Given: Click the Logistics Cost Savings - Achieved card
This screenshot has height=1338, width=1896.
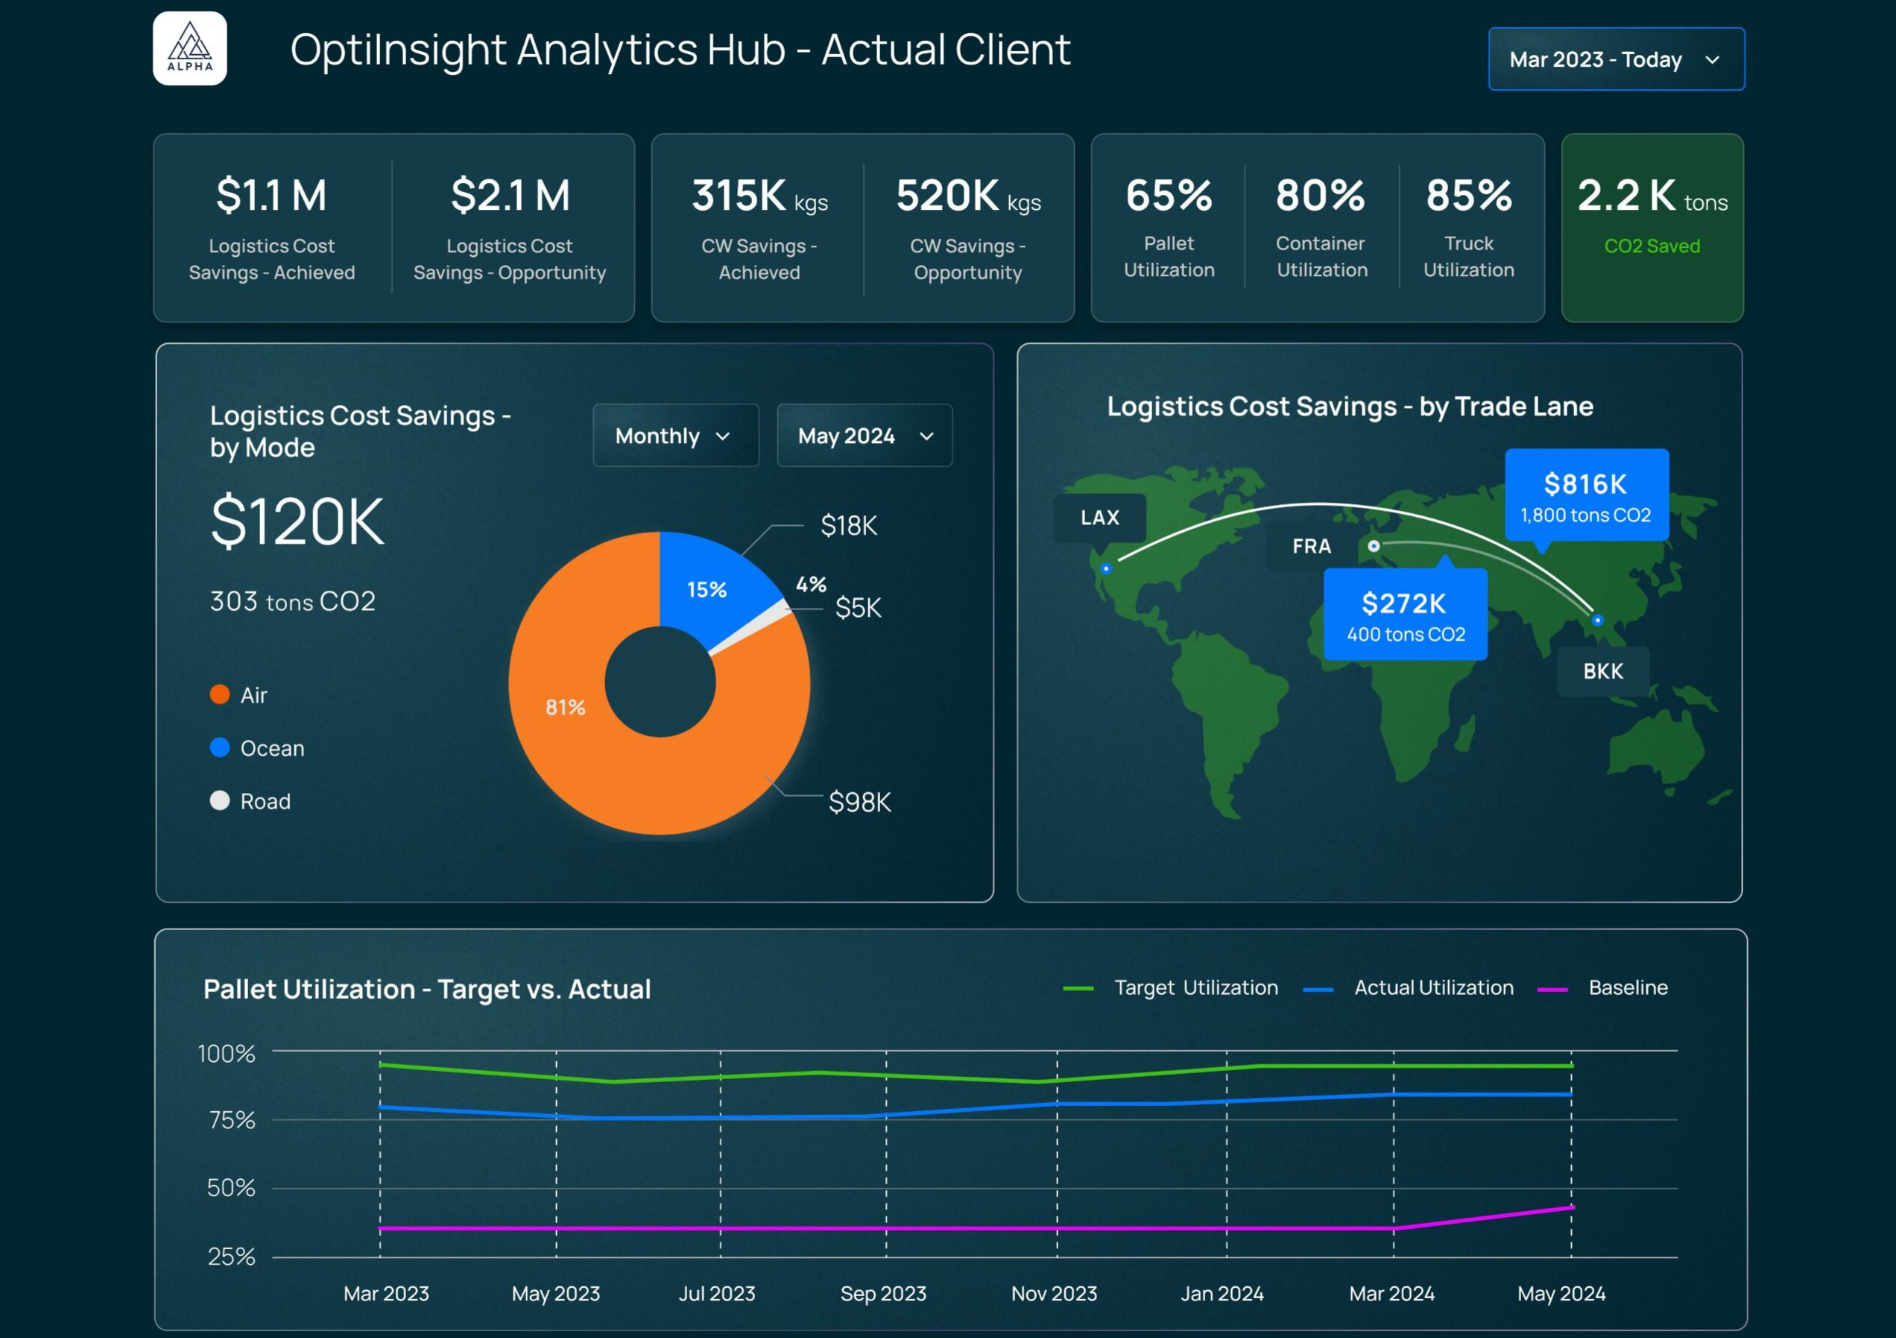Looking at the screenshot, I should (272, 228).
